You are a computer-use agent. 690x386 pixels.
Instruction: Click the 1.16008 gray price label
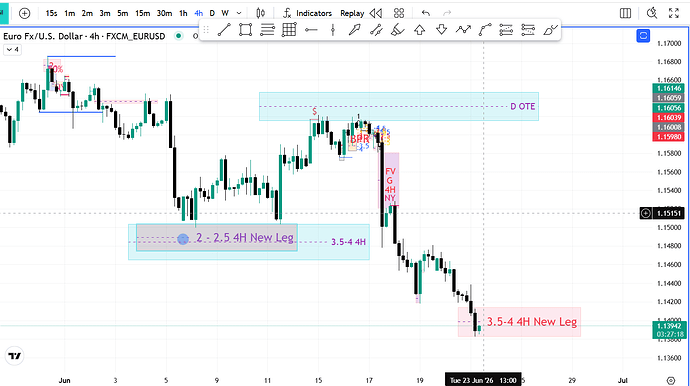(668, 127)
